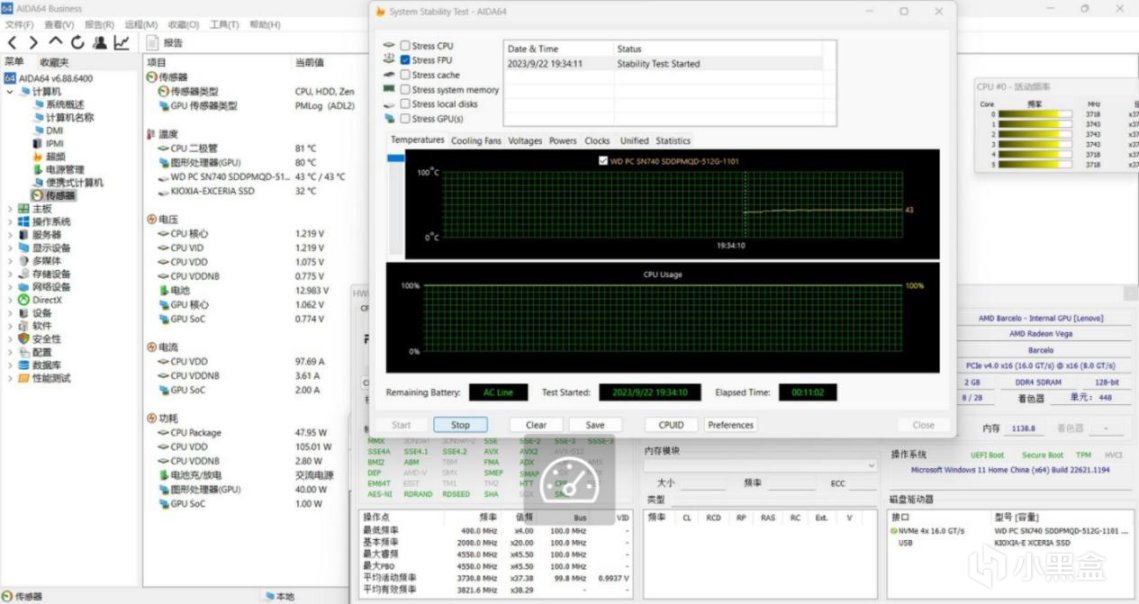Expand the 软件 node chevron
Screen dimensions: 1139x604
(9, 326)
